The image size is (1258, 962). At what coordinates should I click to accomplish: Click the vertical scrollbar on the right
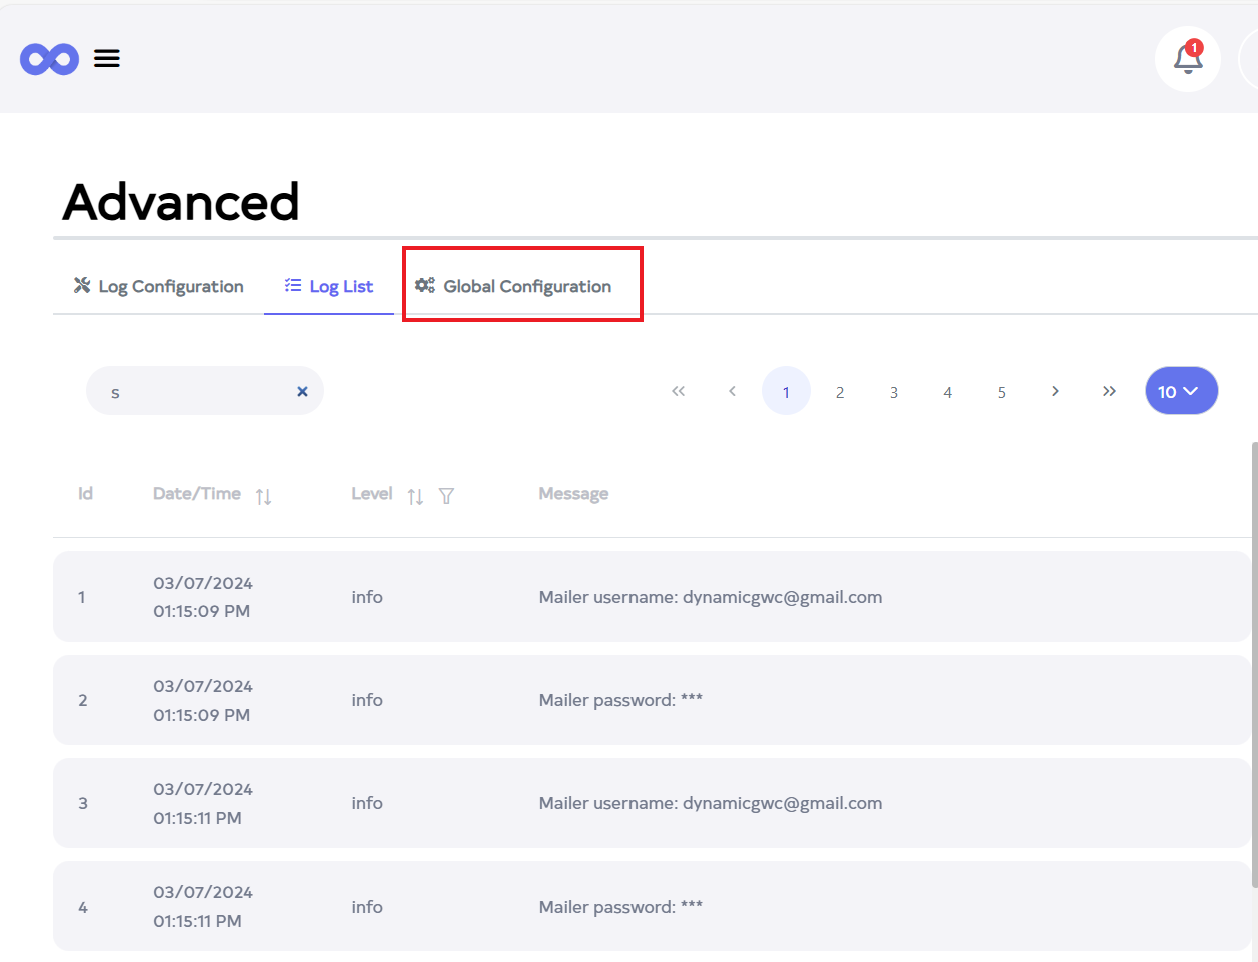1254,660
